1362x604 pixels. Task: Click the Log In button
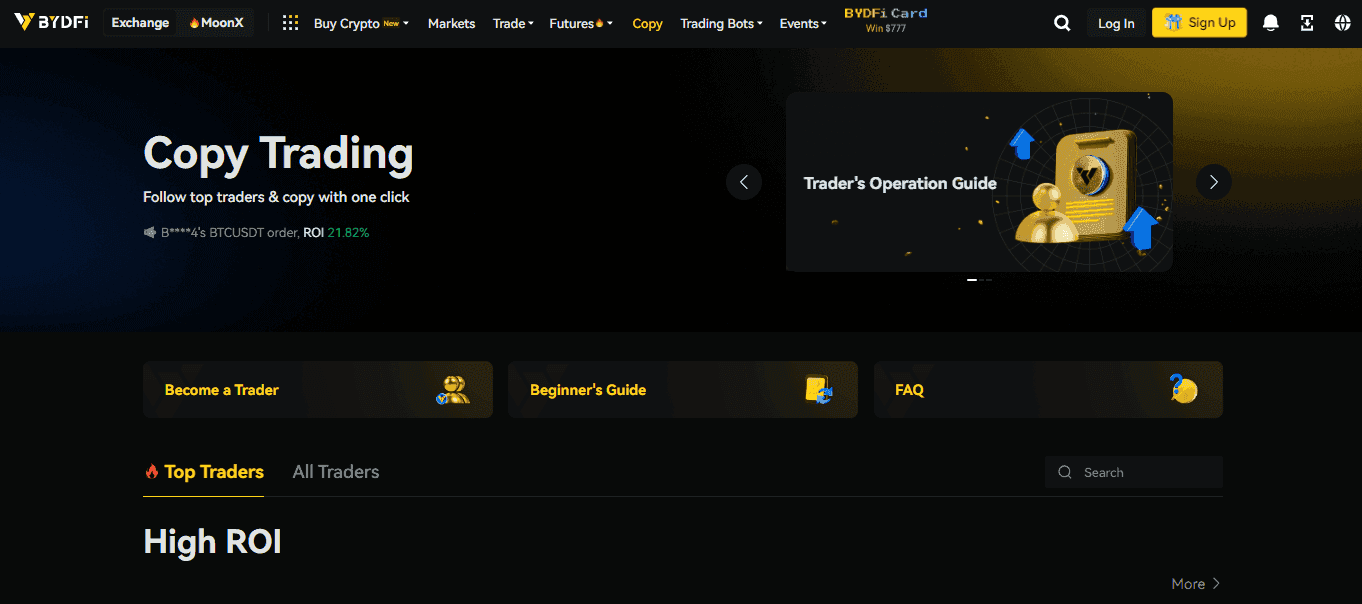(1116, 23)
